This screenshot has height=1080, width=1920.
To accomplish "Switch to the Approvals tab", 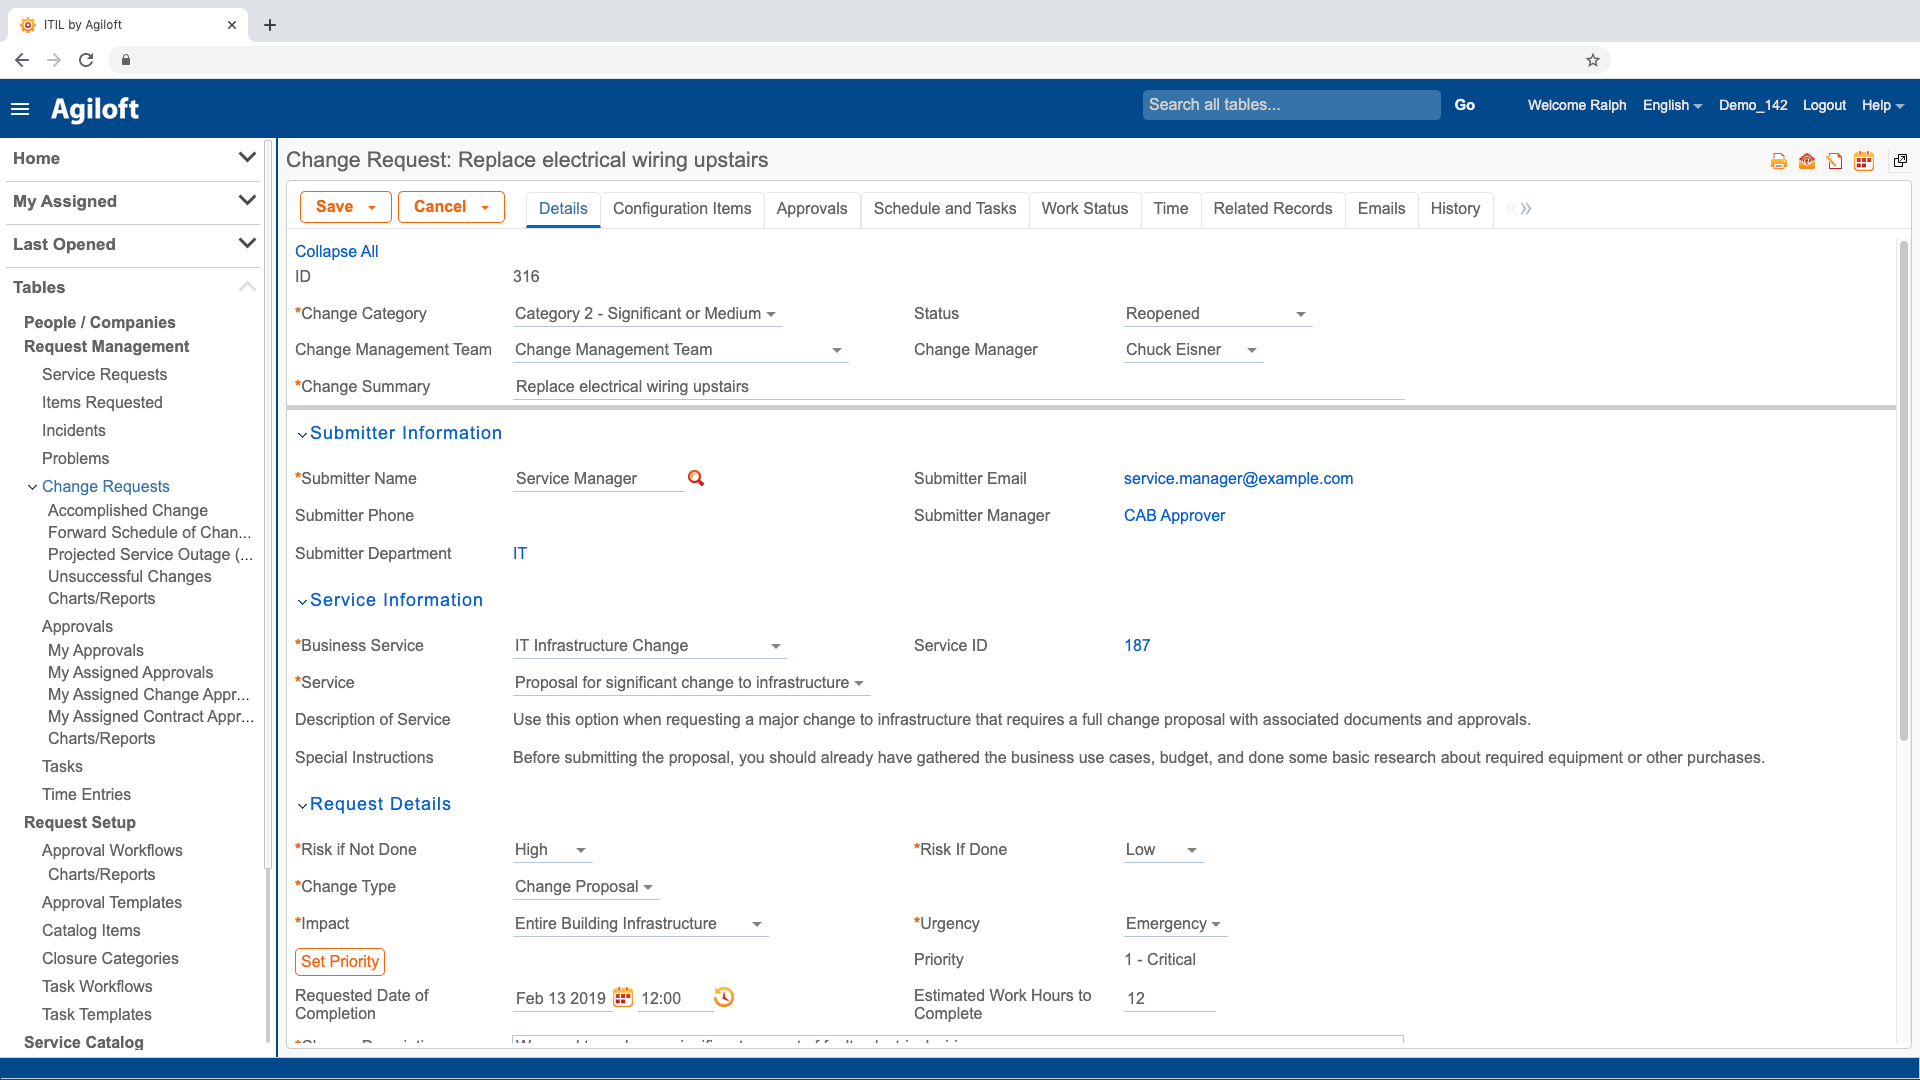I will point(811,208).
